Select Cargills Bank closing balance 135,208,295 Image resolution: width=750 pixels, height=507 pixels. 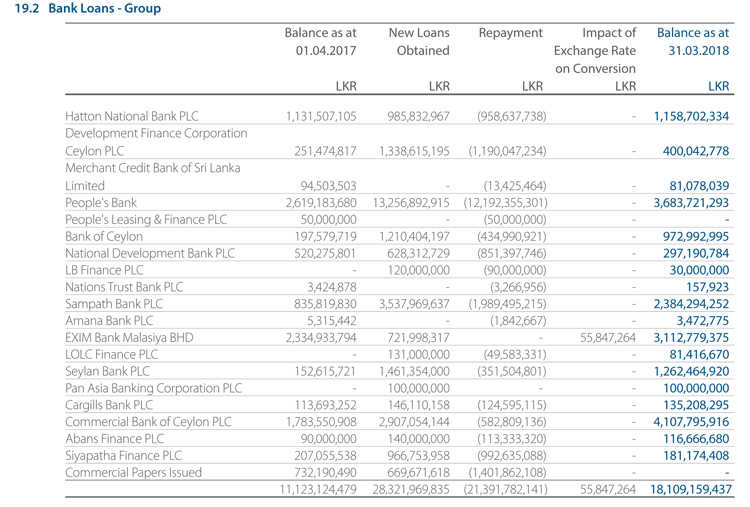(696, 405)
